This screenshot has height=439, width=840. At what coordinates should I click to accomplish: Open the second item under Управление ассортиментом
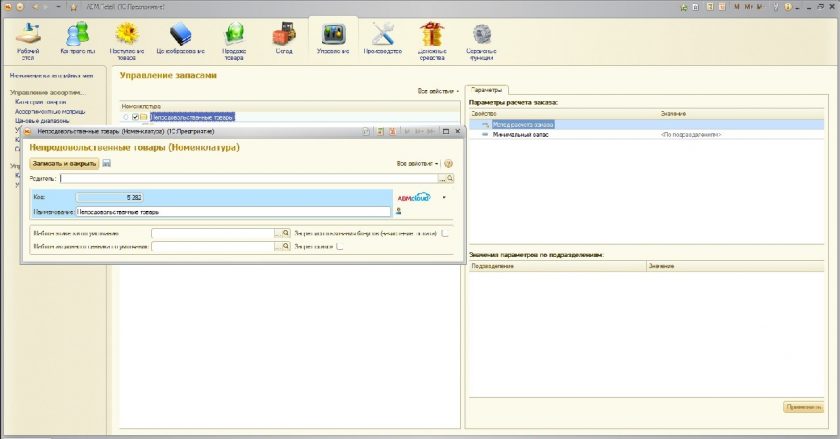coord(50,111)
